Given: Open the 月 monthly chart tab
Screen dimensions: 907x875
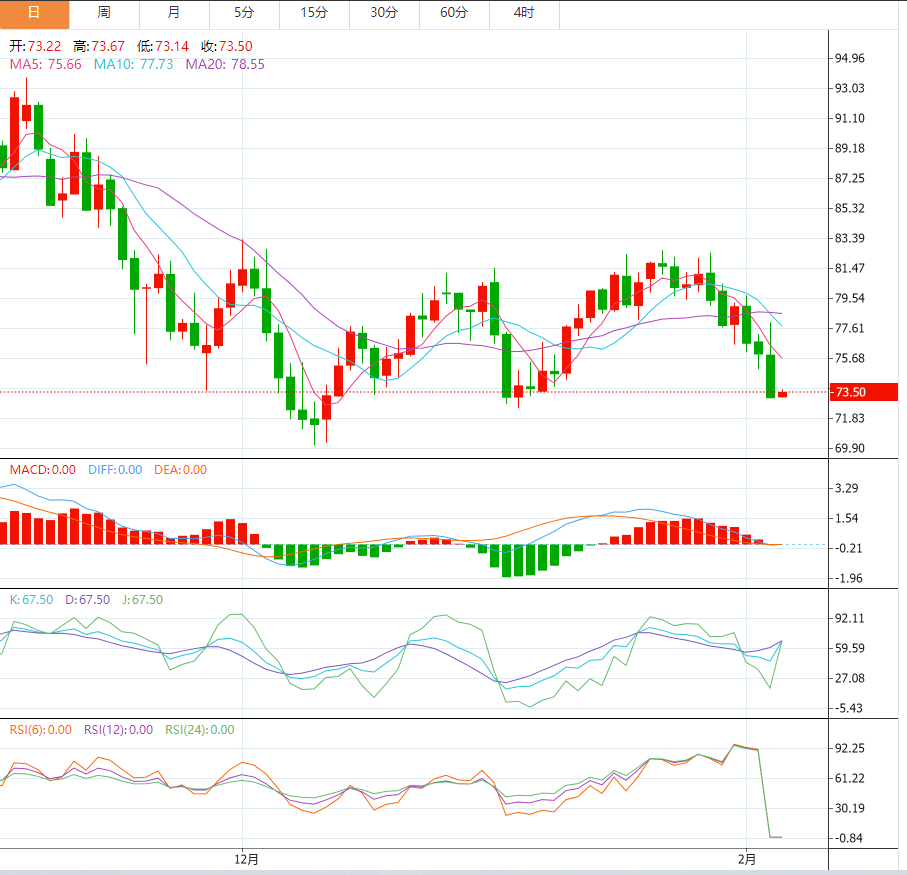Looking at the screenshot, I should tap(174, 13).
